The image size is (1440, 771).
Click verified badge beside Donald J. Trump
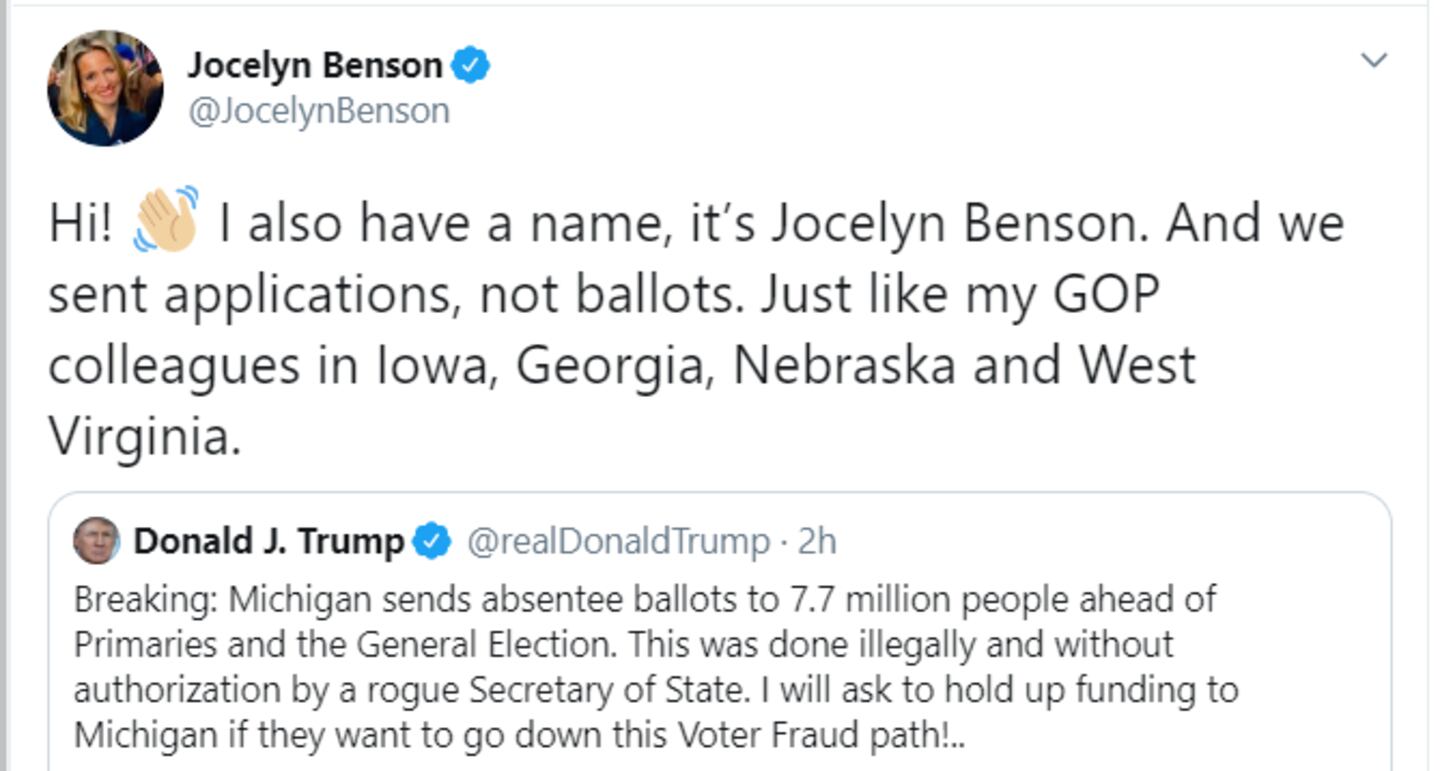432,541
